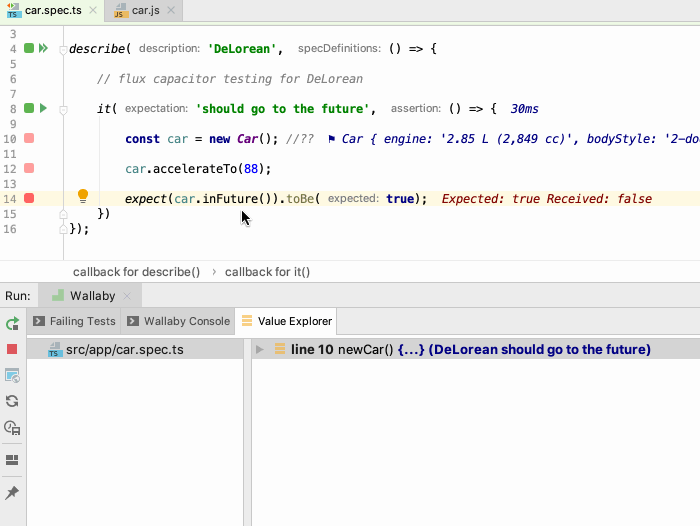This screenshot has height=526, width=700.
Task: Click the 'DeLorean' string on line 4
Action: click(x=242, y=49)
